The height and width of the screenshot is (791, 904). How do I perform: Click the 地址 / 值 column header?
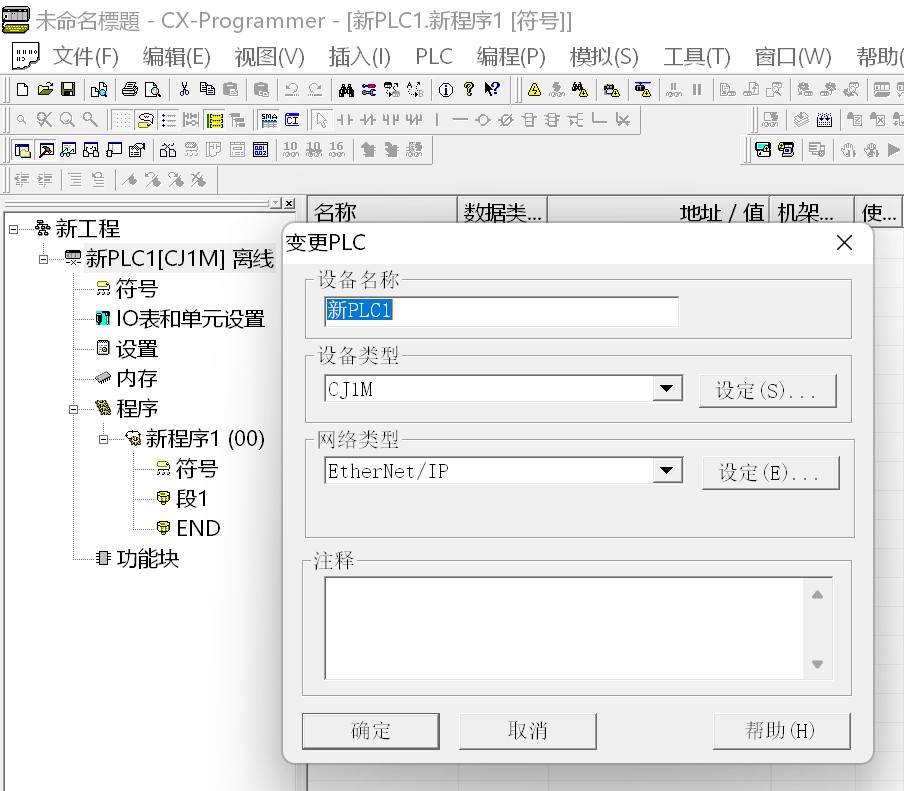tap(658, 212)
